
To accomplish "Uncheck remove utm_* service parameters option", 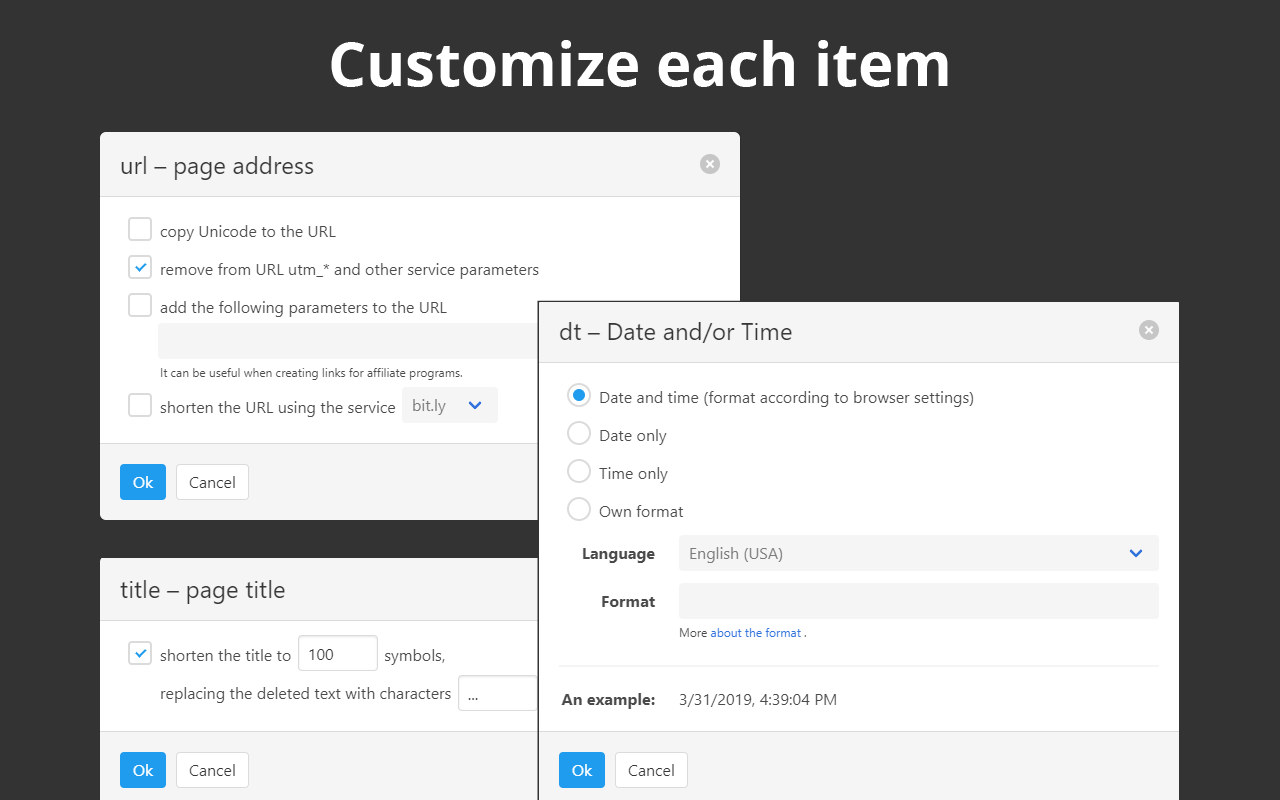I will pos(140,268).
